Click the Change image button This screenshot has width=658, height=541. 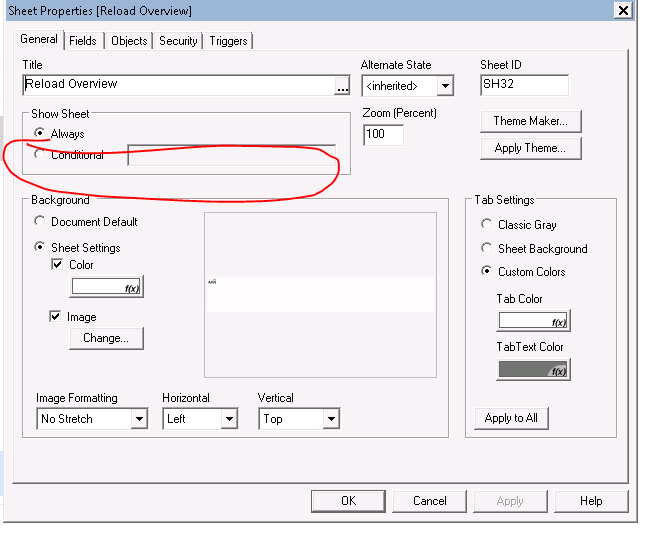point(106,338)
